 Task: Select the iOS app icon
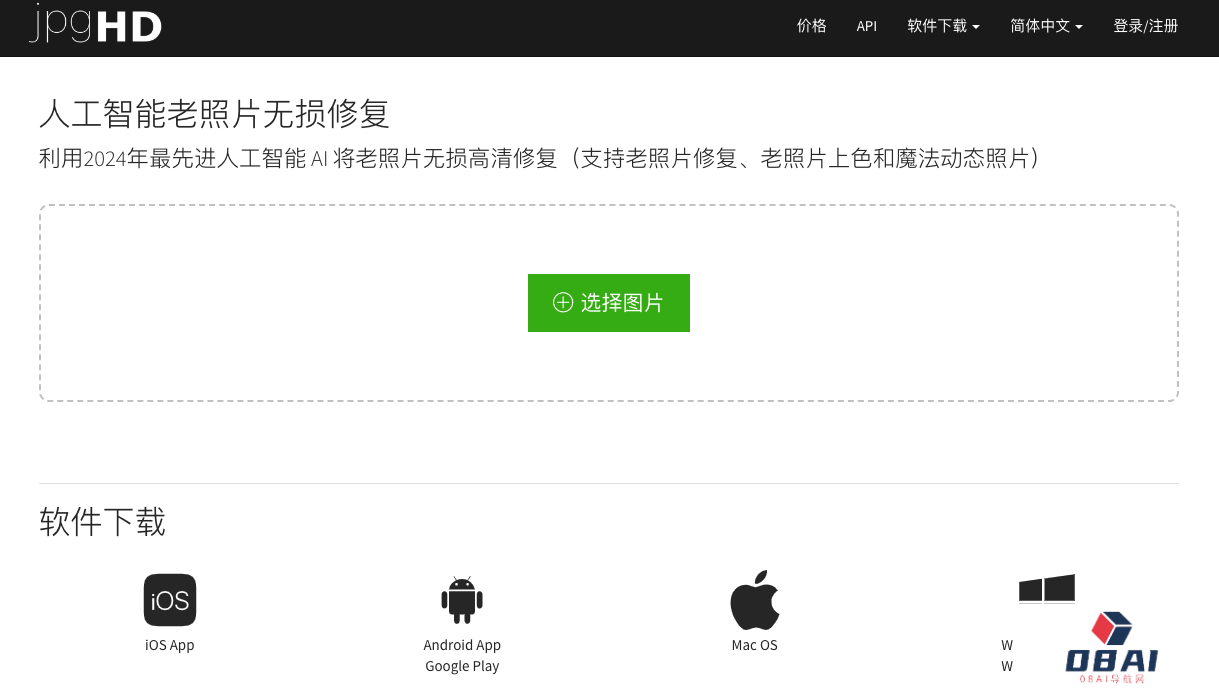(170, 600)
